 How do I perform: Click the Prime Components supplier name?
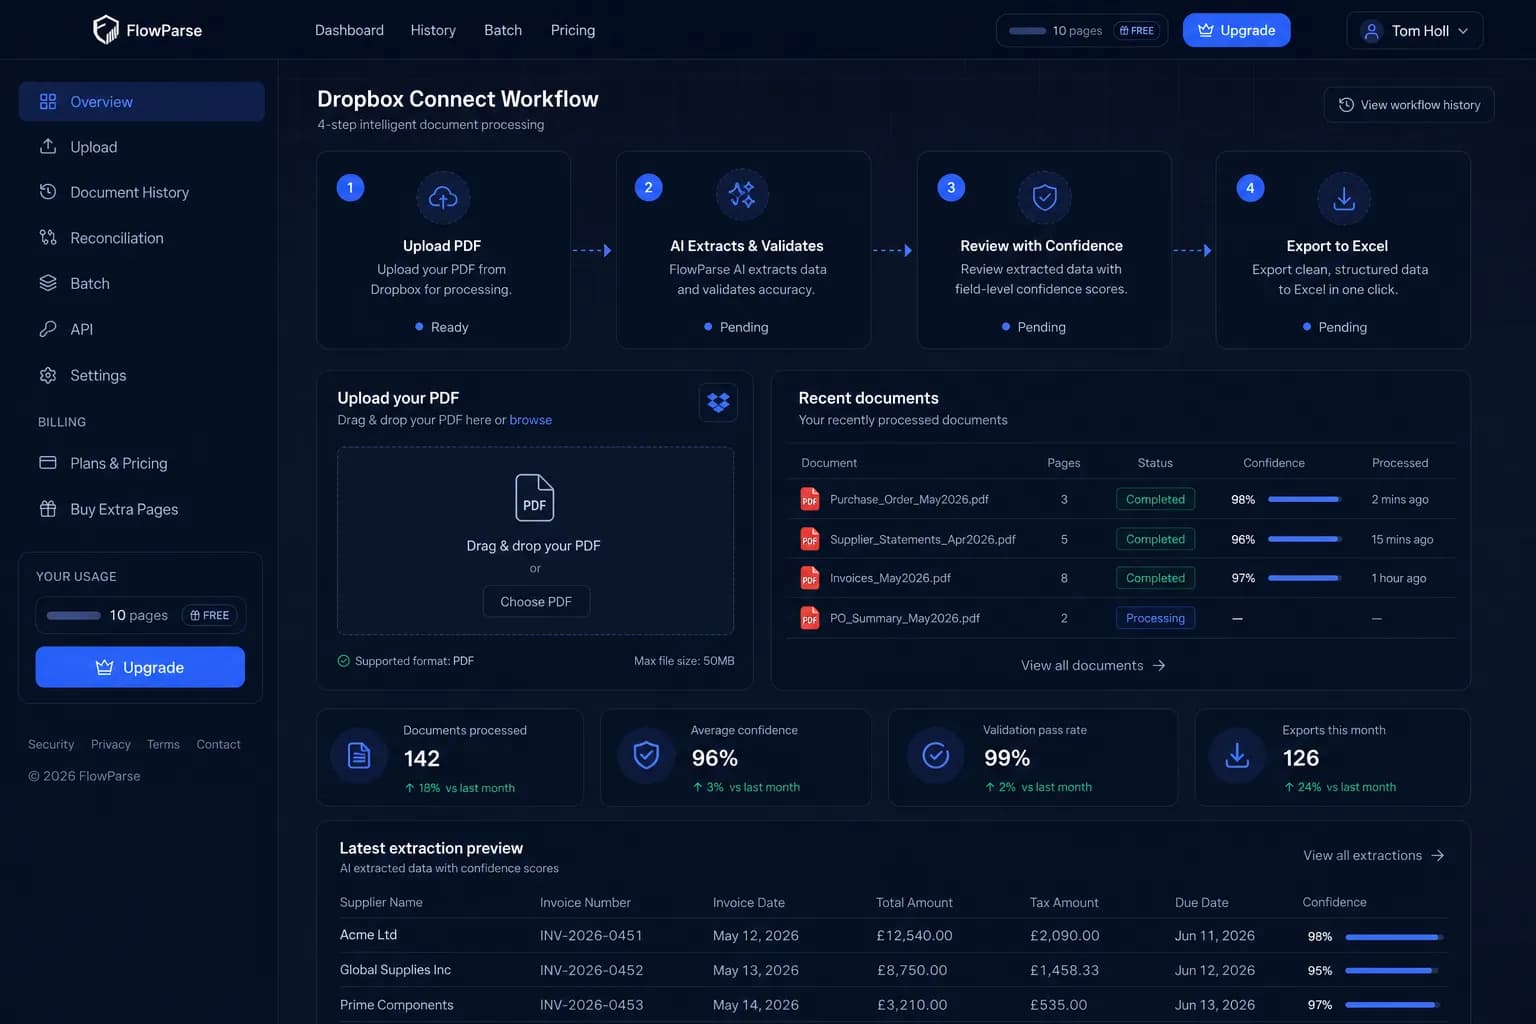coord(396,1005)
